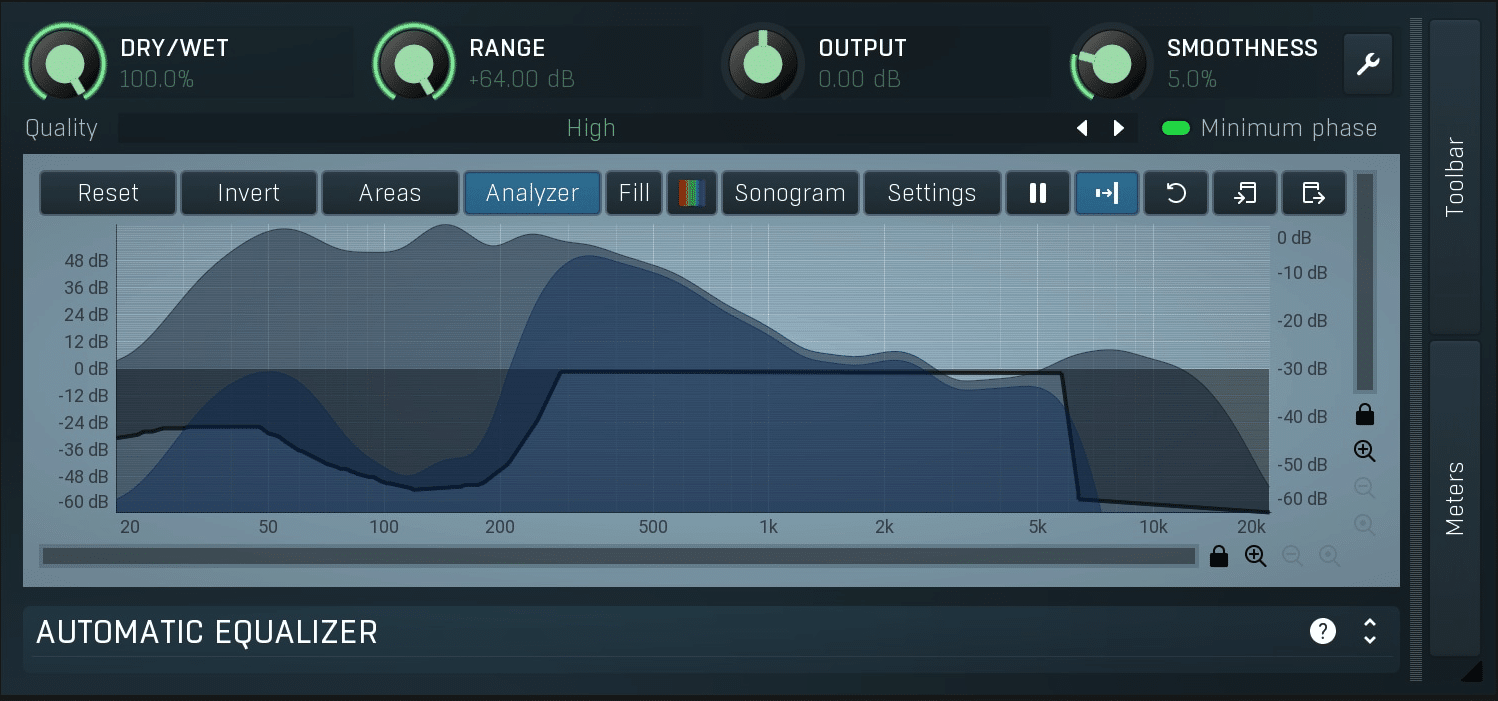Viewport: 1498px width, 701px height.
Task: Open the plugin settings wrench icon
Action: 1368,63
